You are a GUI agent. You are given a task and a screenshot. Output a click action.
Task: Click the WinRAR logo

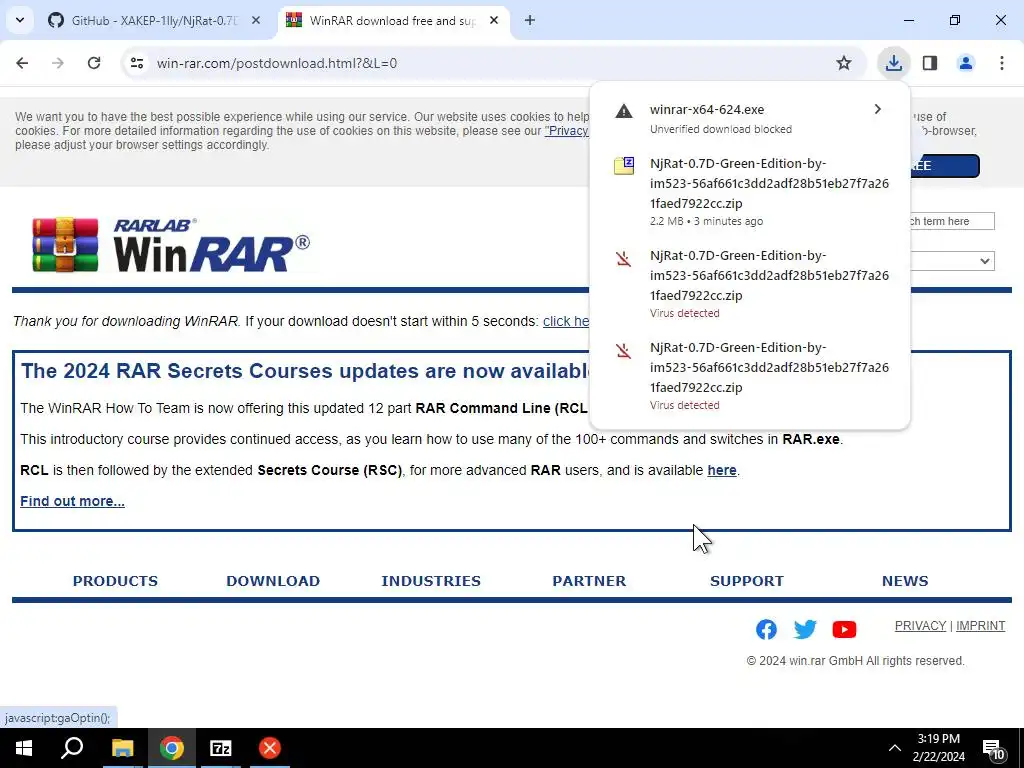(170, 245)
